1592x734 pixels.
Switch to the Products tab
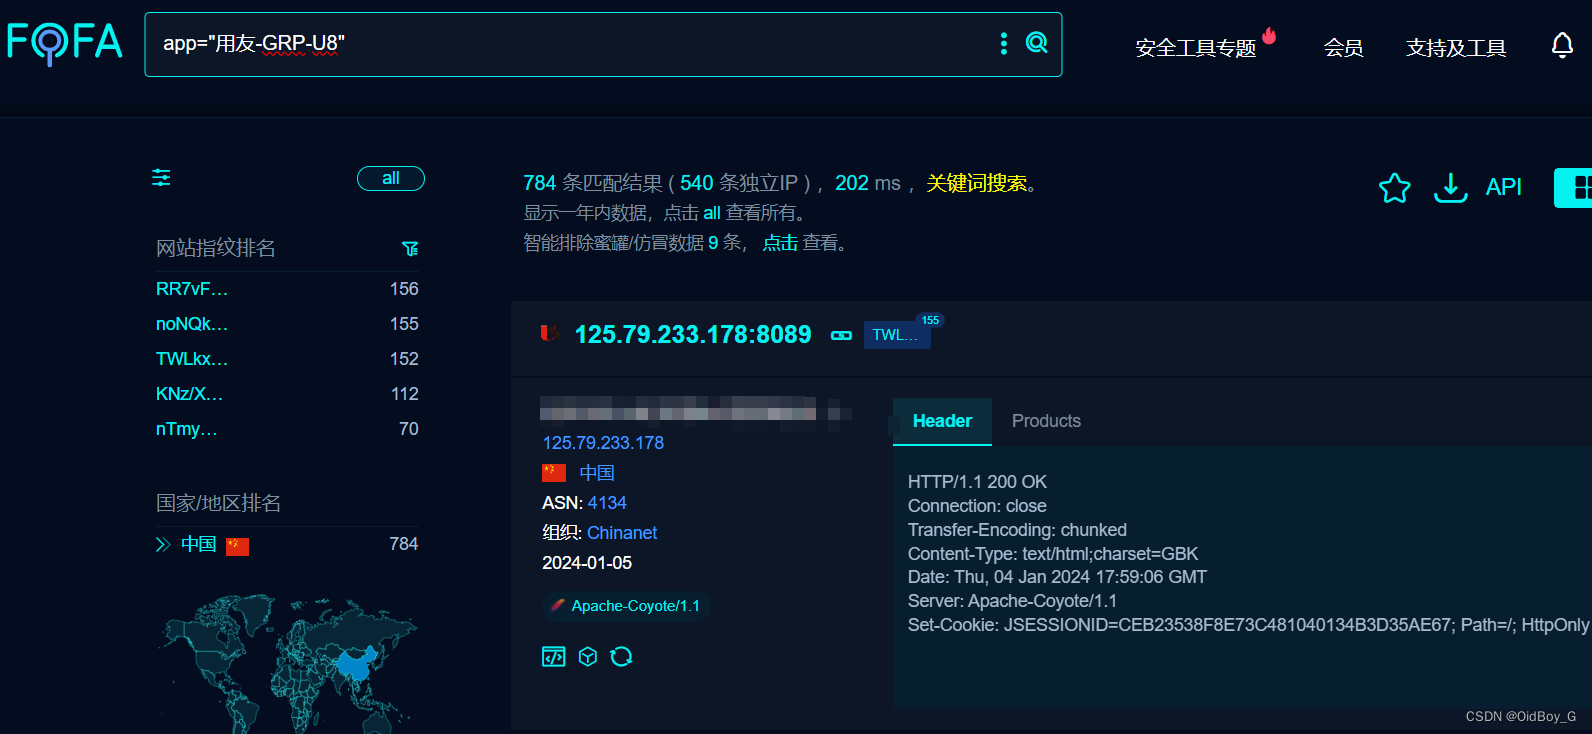click(x=1046, y=421)
